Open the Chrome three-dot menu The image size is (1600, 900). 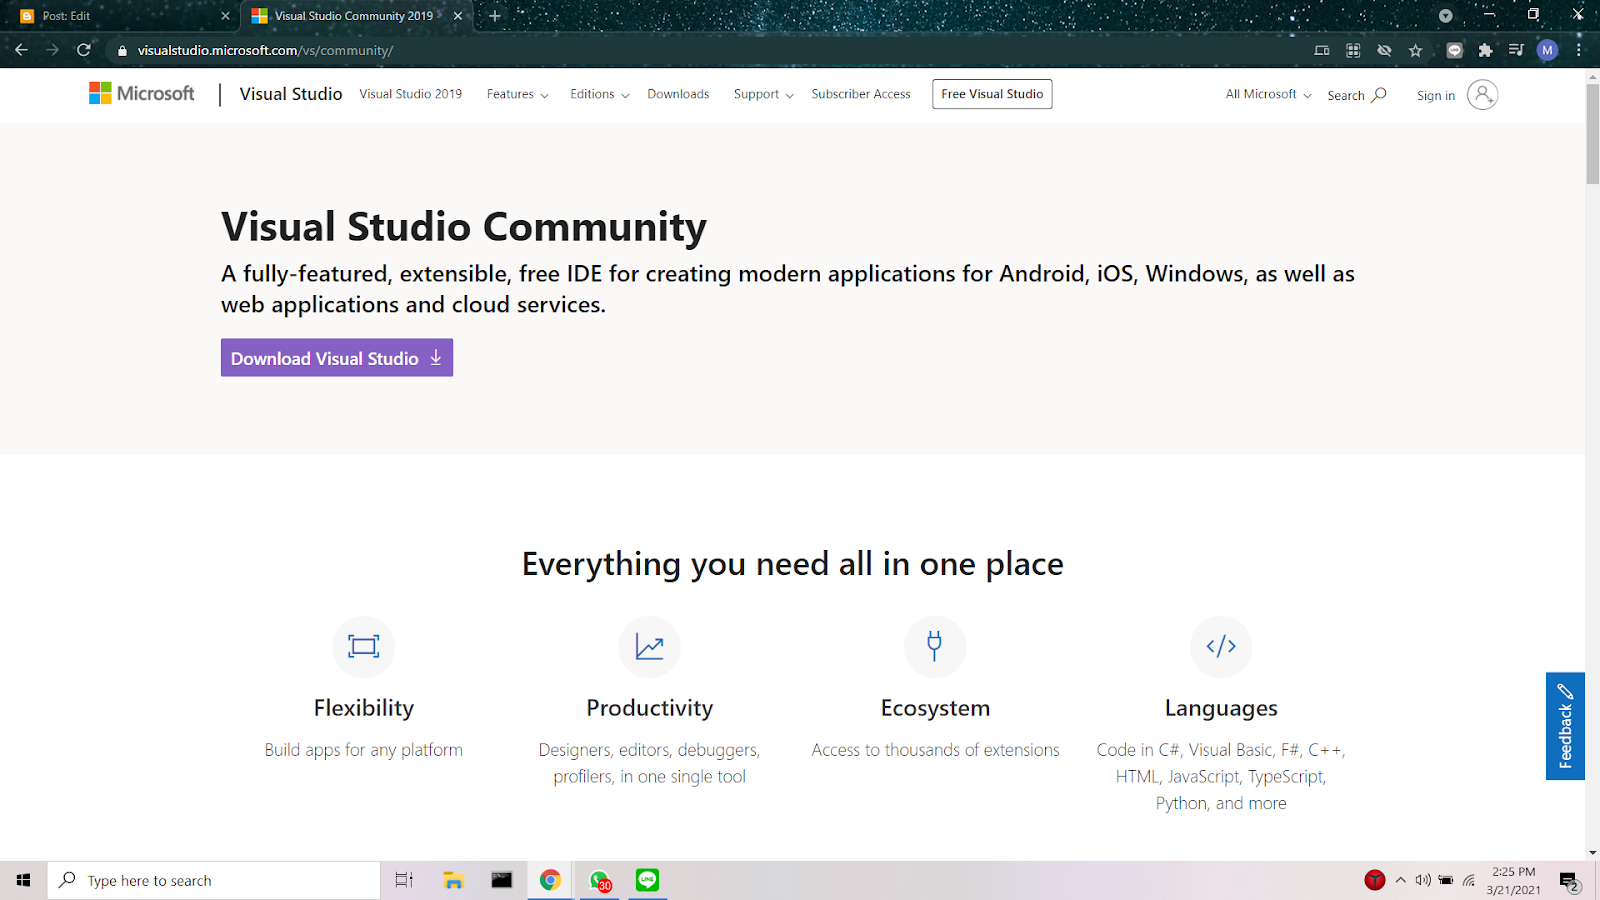coord(1579,50)
